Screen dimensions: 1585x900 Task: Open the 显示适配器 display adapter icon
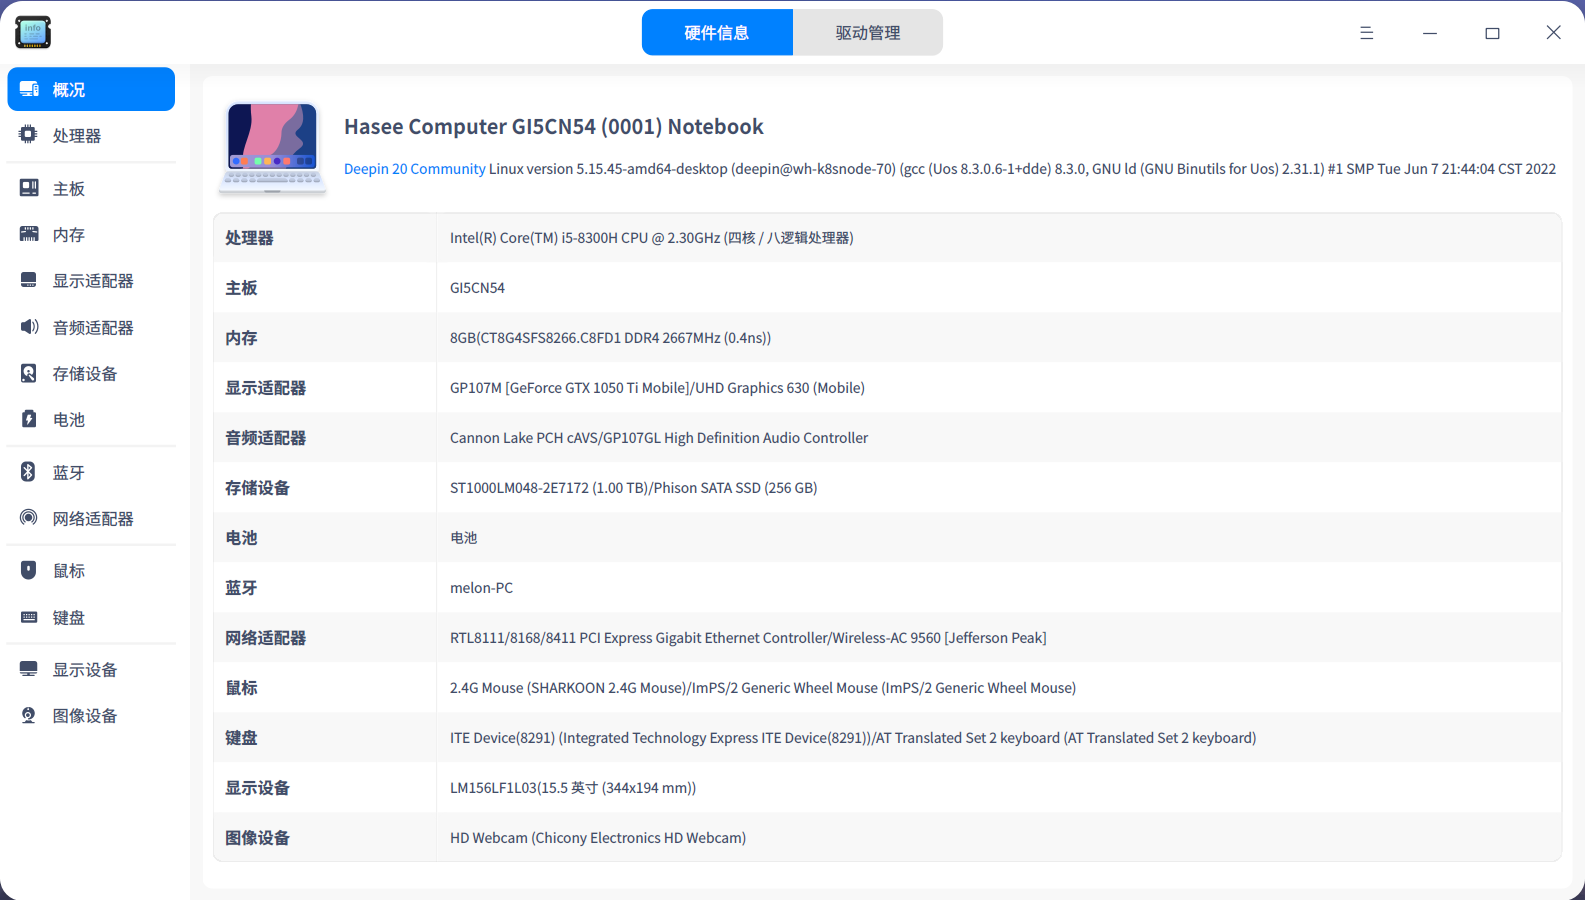(x=29, y=280)
